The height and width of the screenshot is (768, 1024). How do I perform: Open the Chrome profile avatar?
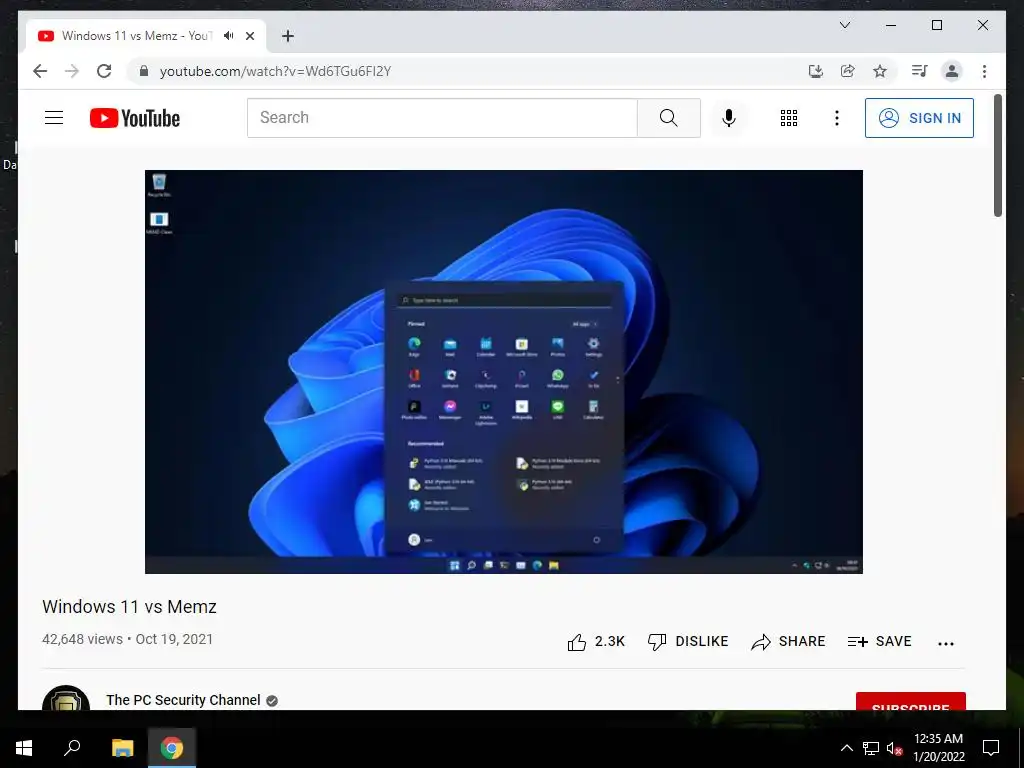[x=952, y=71]
